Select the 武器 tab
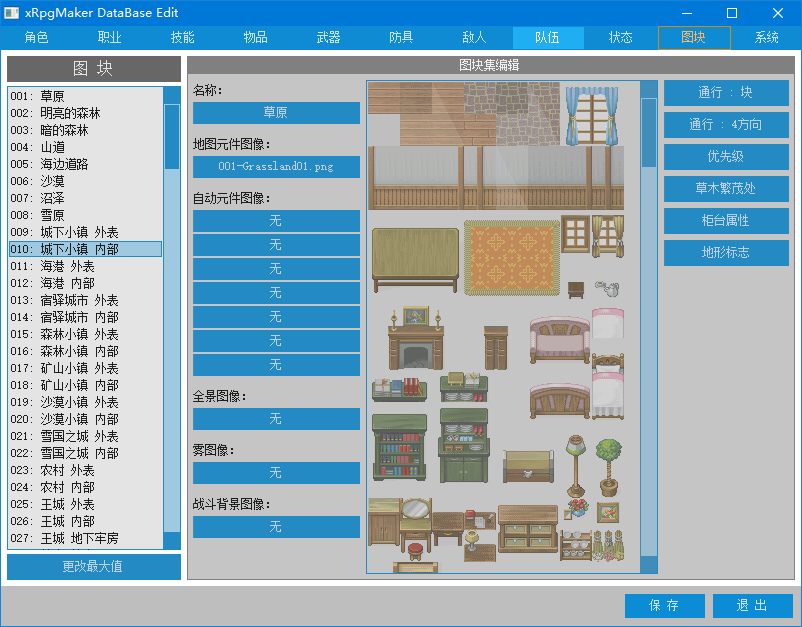802x627 pixels. tap(328, 37)
